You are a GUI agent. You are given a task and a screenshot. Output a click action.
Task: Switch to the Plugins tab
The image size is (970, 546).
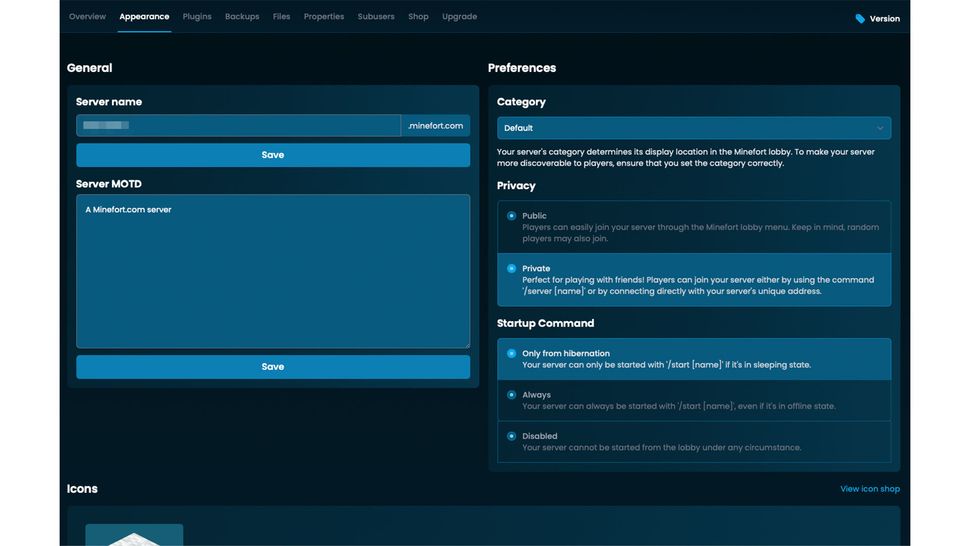click(197, 17)
